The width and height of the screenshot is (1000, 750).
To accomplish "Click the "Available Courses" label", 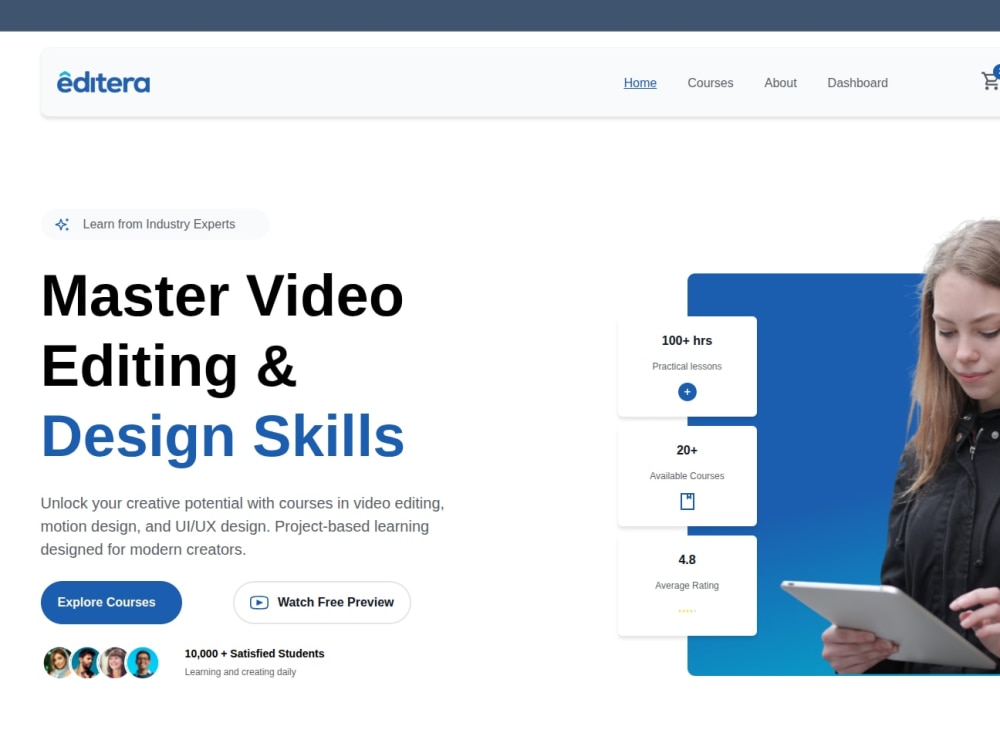I will (687, 476).
